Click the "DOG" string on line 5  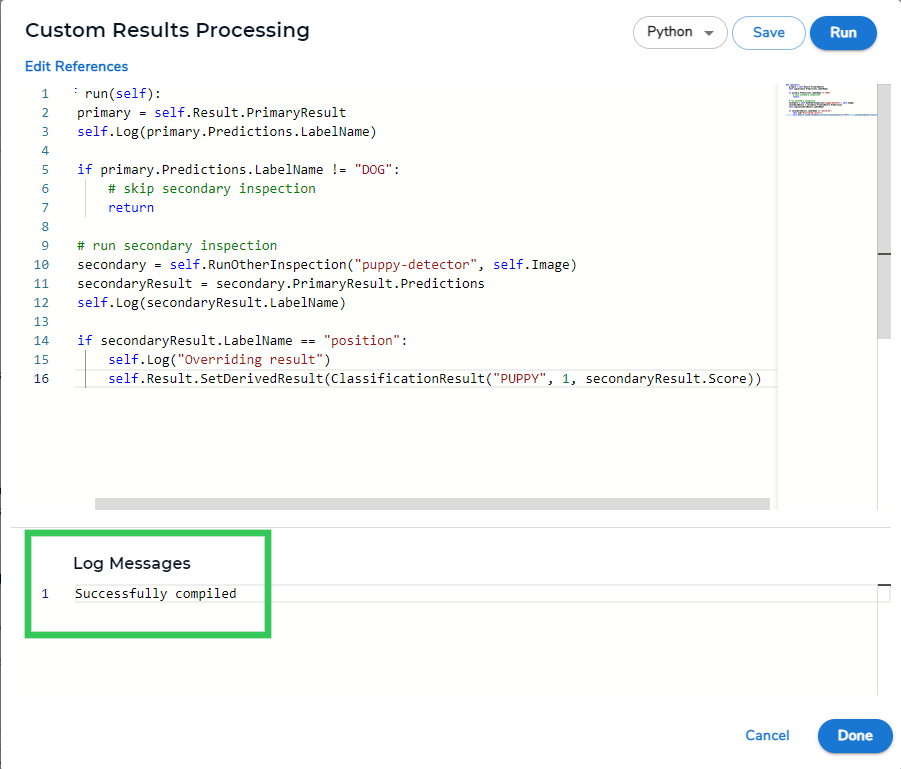(x=373, y=170)
